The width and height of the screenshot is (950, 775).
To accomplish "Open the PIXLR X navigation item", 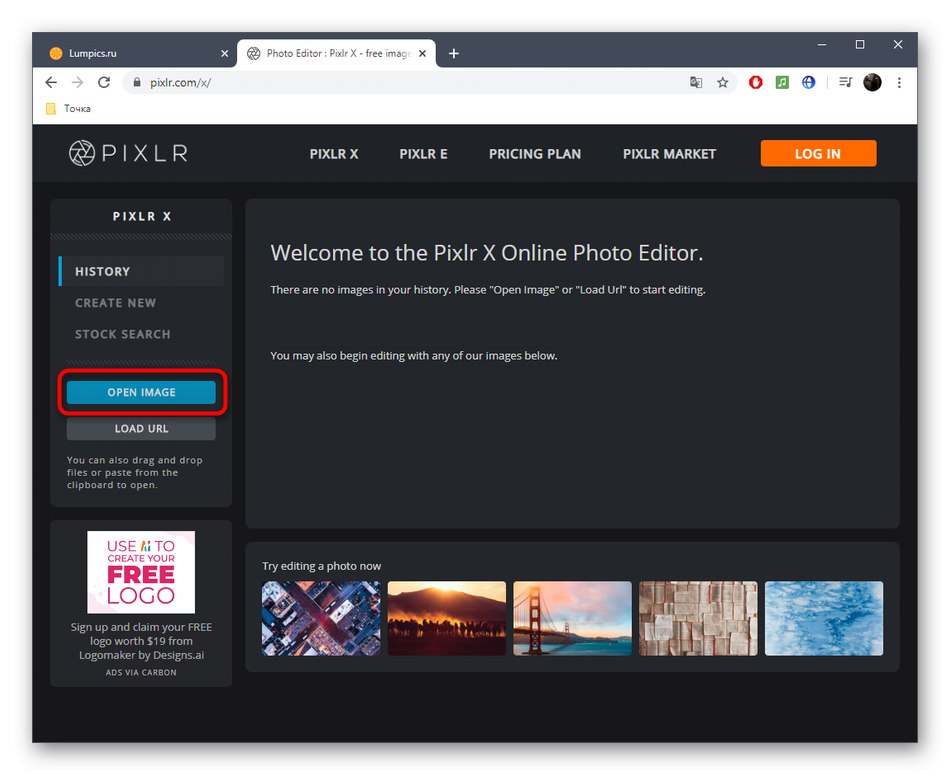I will point(334,154).
